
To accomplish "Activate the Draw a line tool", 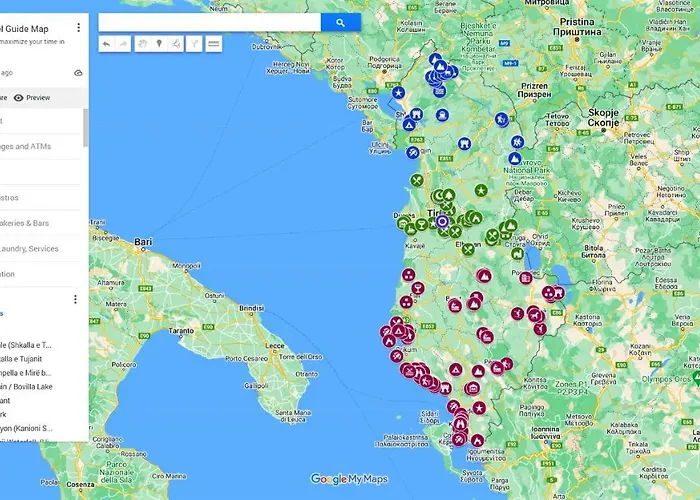I will click(176, 44).
